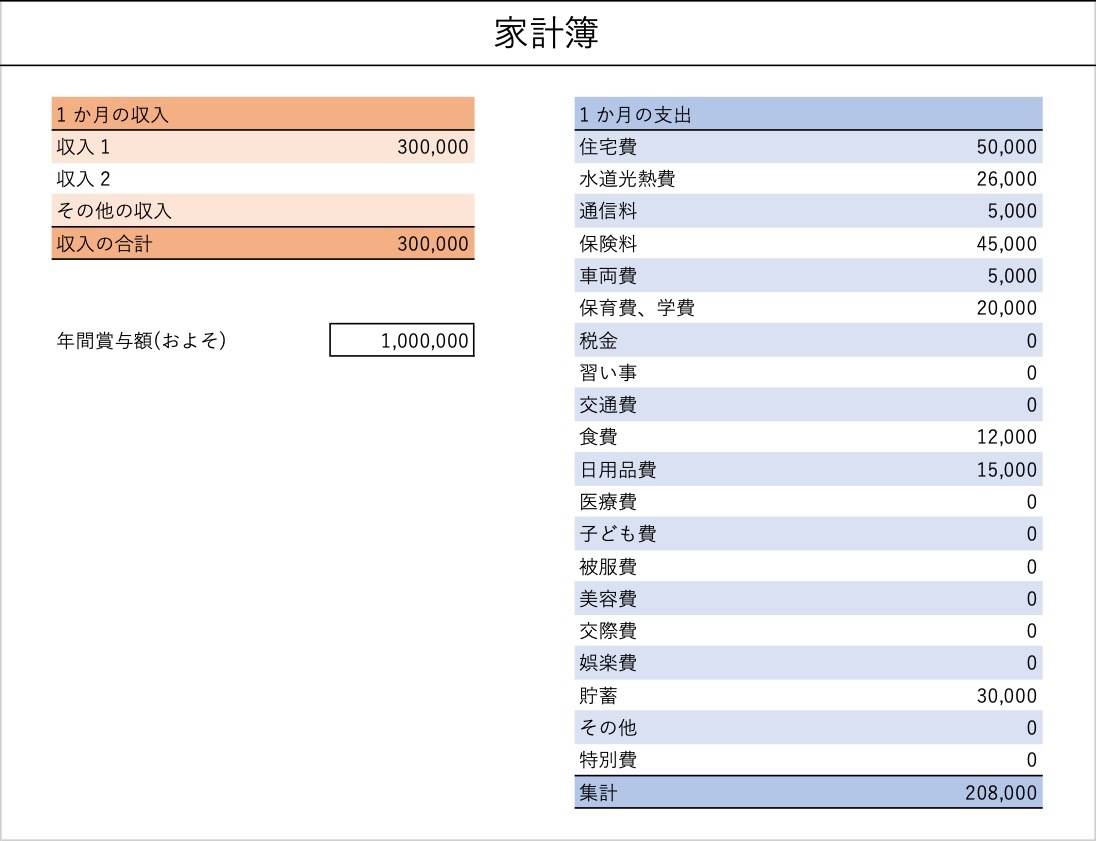Select the 美容費 label

point(608,599)
